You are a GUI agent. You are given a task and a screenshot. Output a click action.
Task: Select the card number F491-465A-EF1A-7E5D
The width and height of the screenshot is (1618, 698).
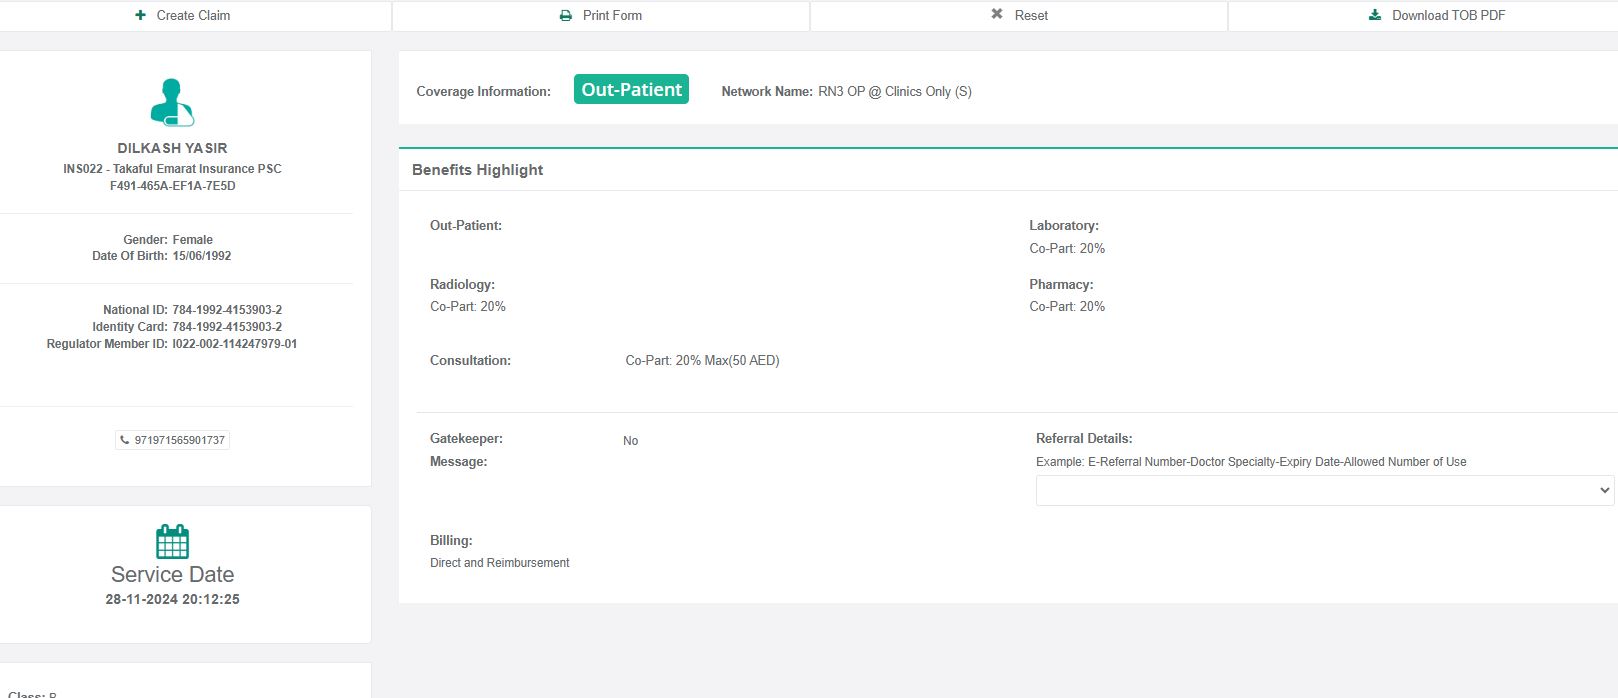172,186
